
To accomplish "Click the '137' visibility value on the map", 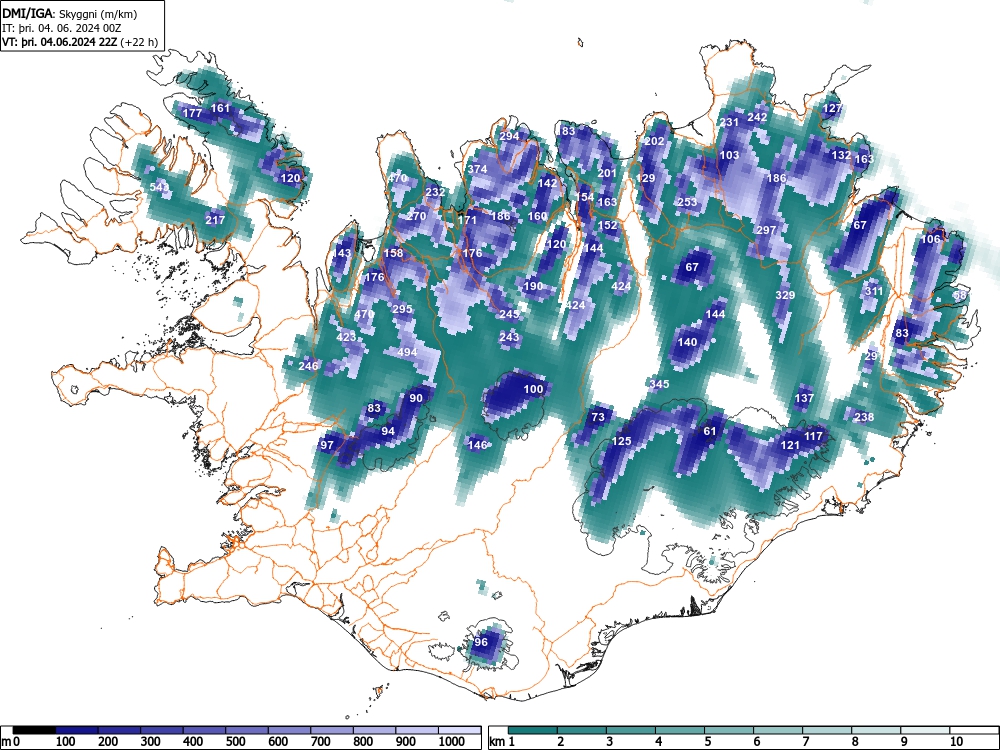I will (x=804, y=399).
